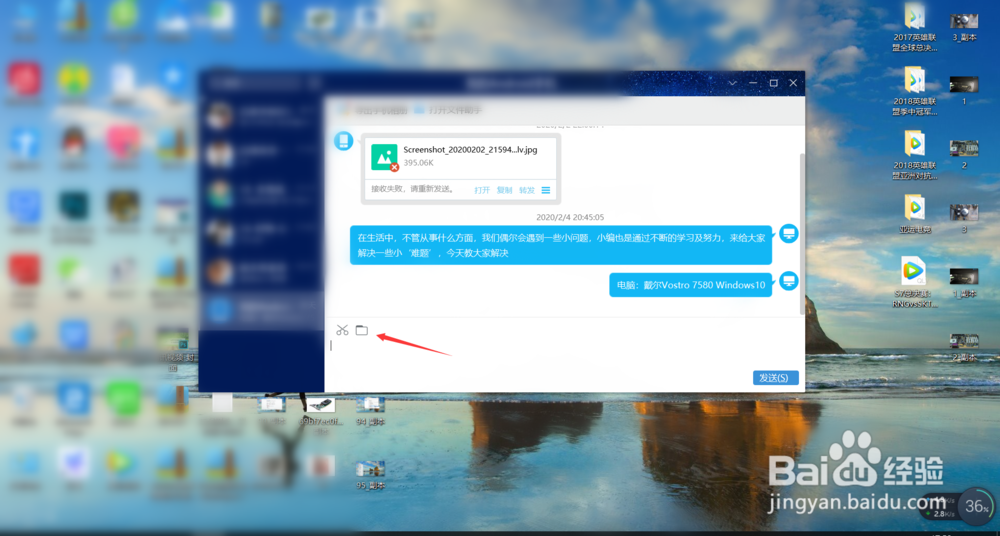The image size is (1000, 536).
Task: Click the 发送(S) send button
Action: [x=775, y=378]
